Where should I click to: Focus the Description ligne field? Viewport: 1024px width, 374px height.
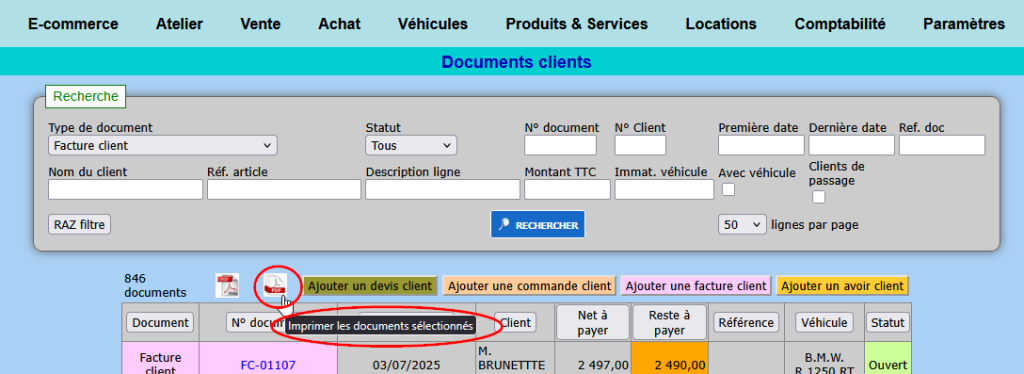click(443, 189)
